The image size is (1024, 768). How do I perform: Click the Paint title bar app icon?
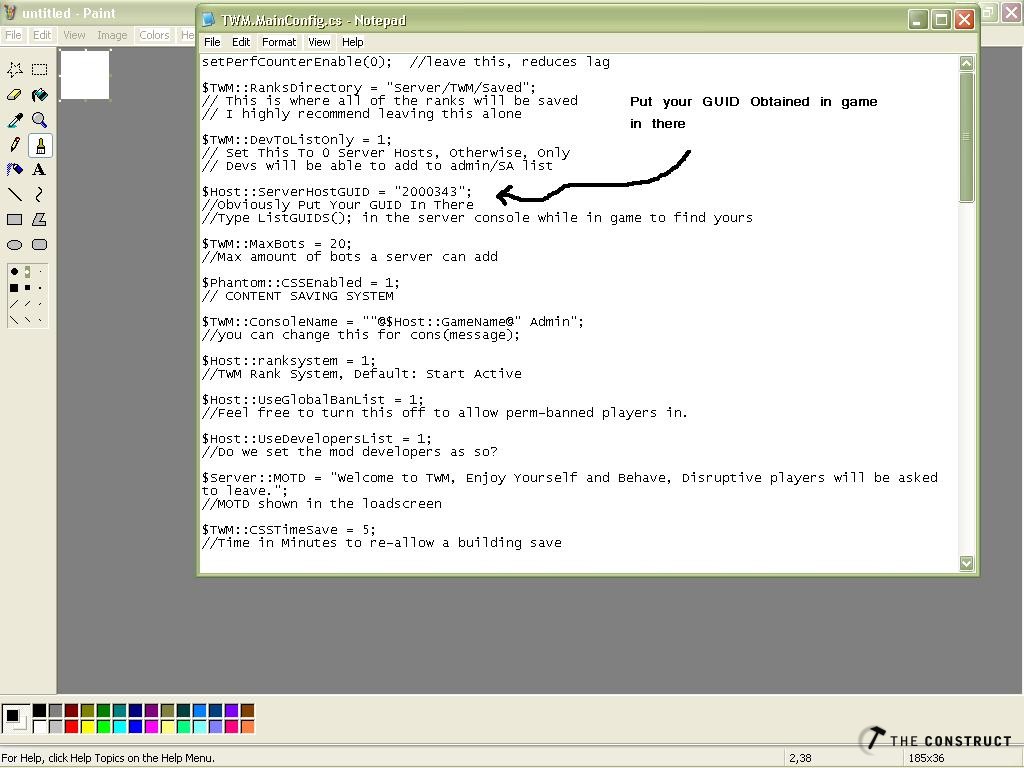[9, 12]
